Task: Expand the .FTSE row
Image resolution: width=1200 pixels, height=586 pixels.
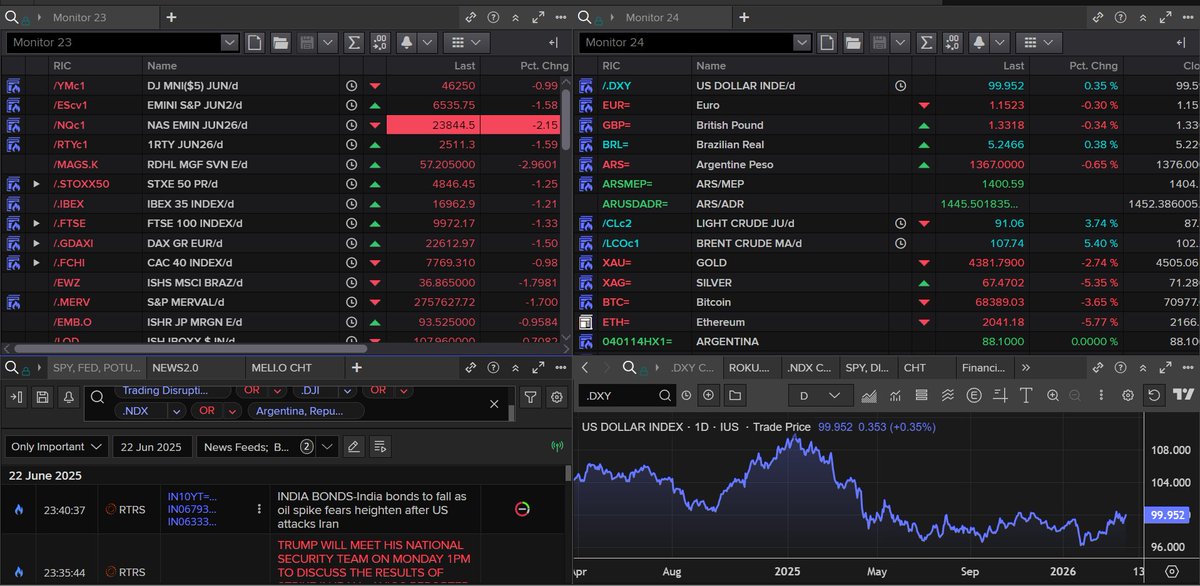Action: click(37, 223)
